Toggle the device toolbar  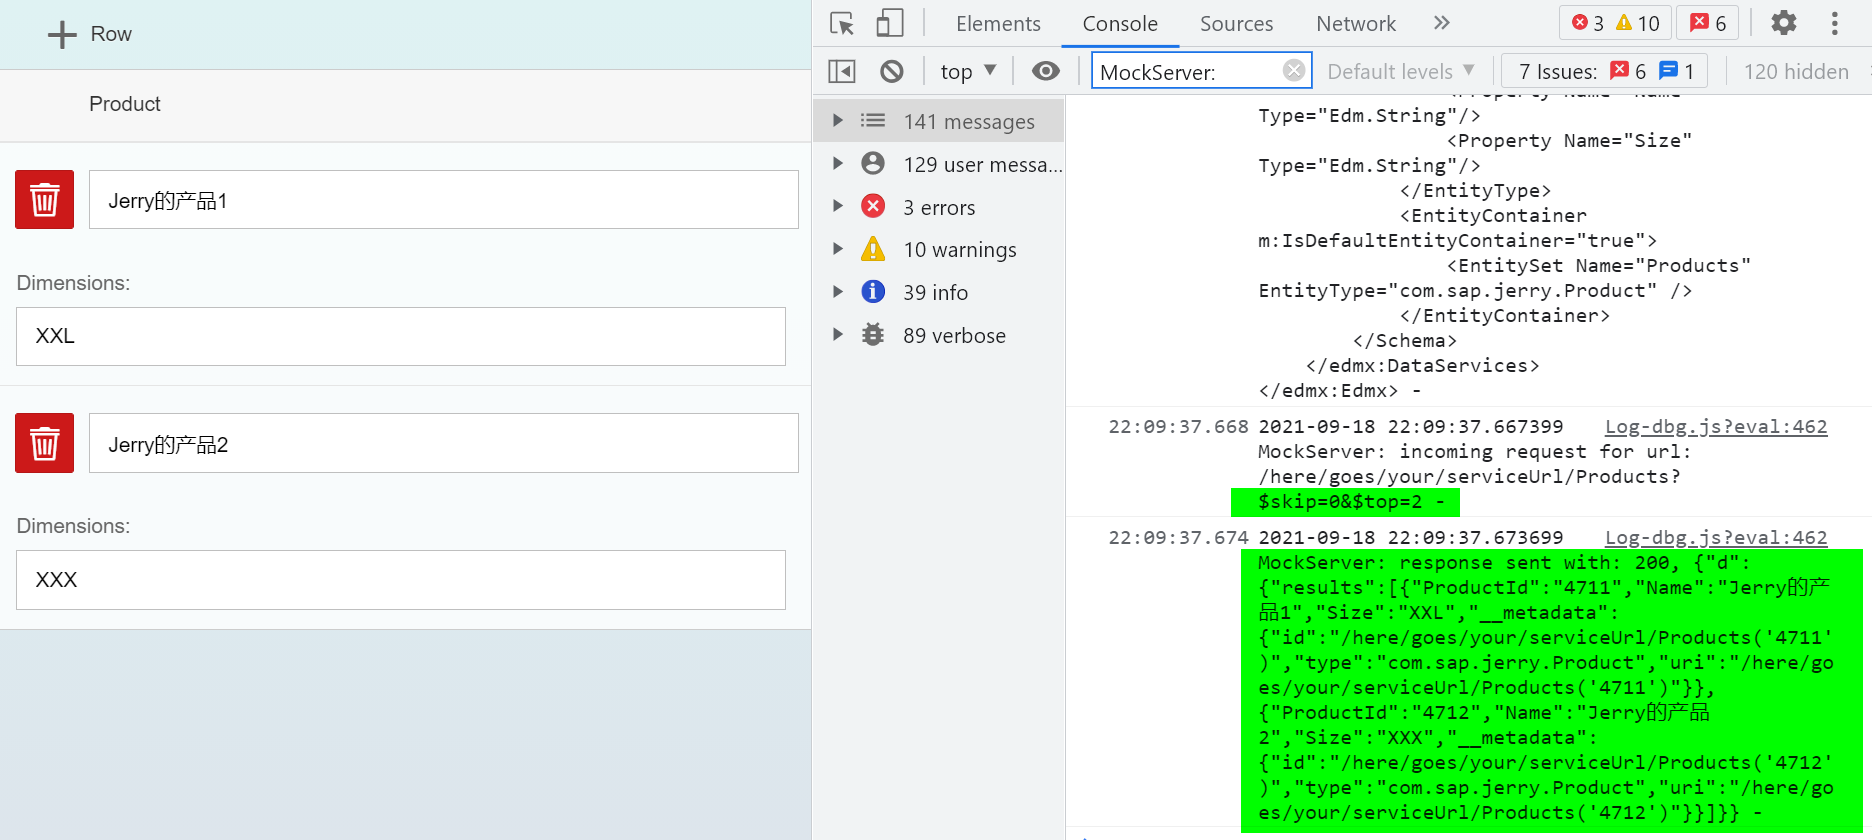pyautogui.click(x=890, y=23)
